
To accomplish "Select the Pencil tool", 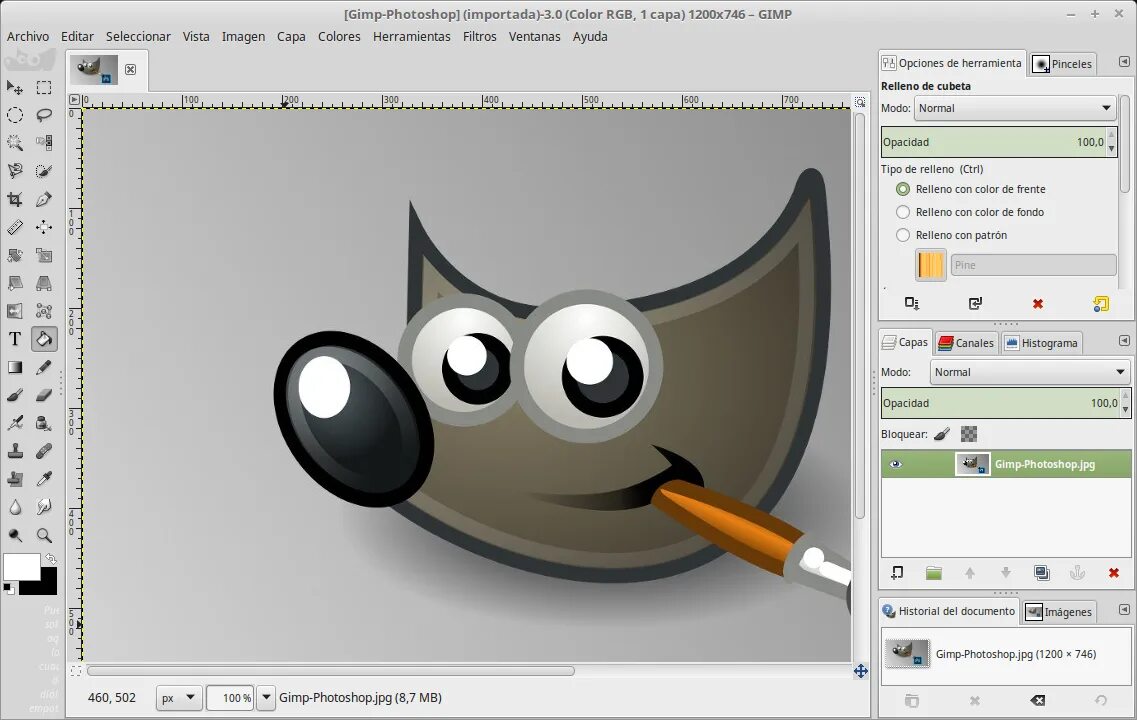I will click(44, 368).
